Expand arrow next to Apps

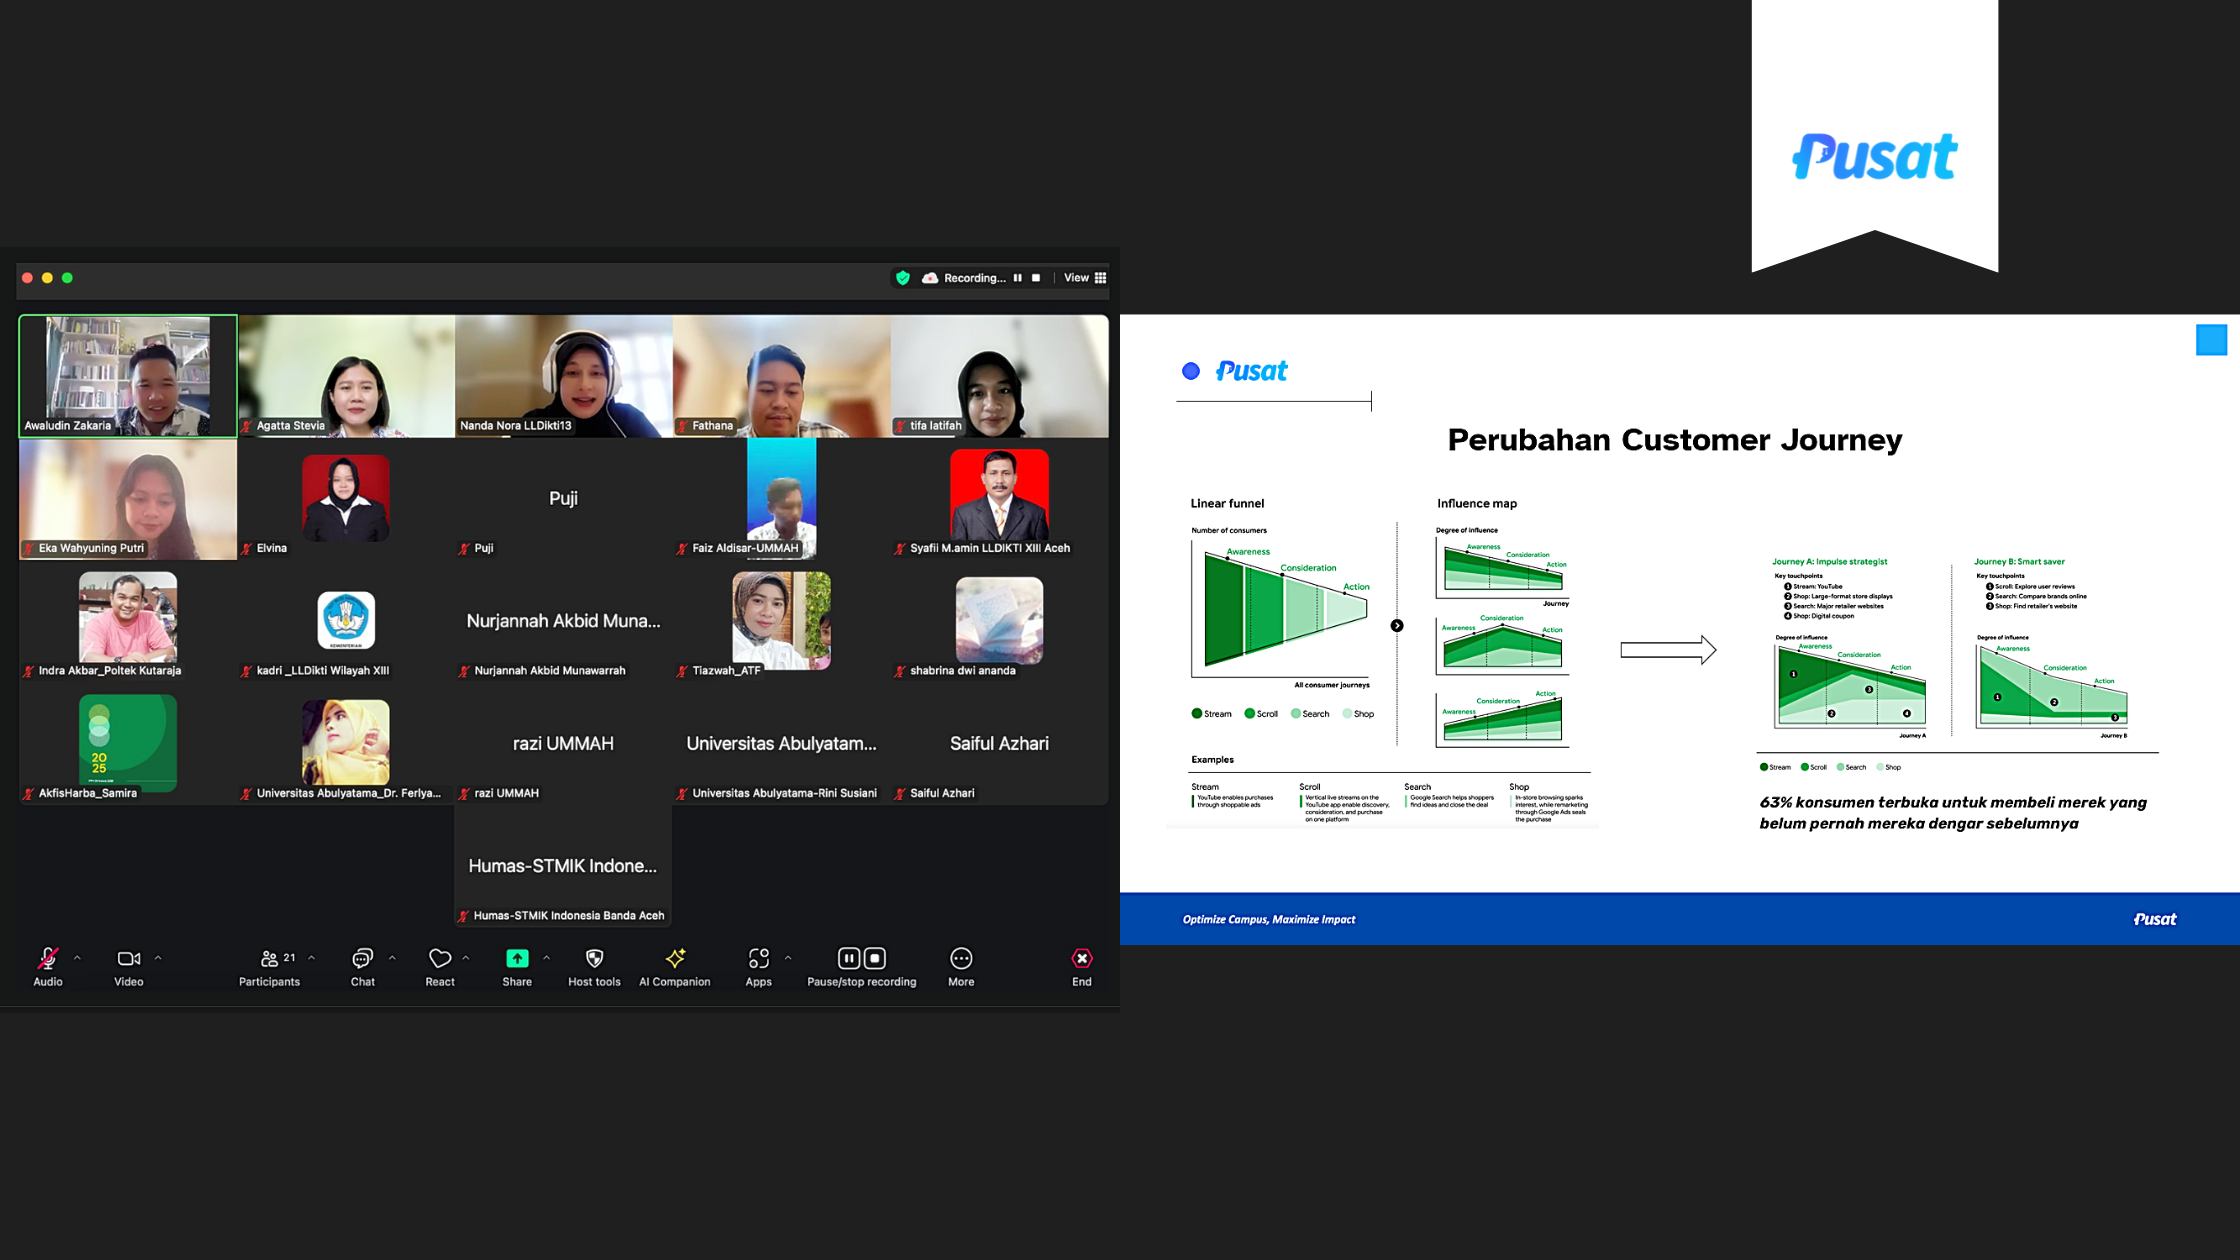point(788,958)
